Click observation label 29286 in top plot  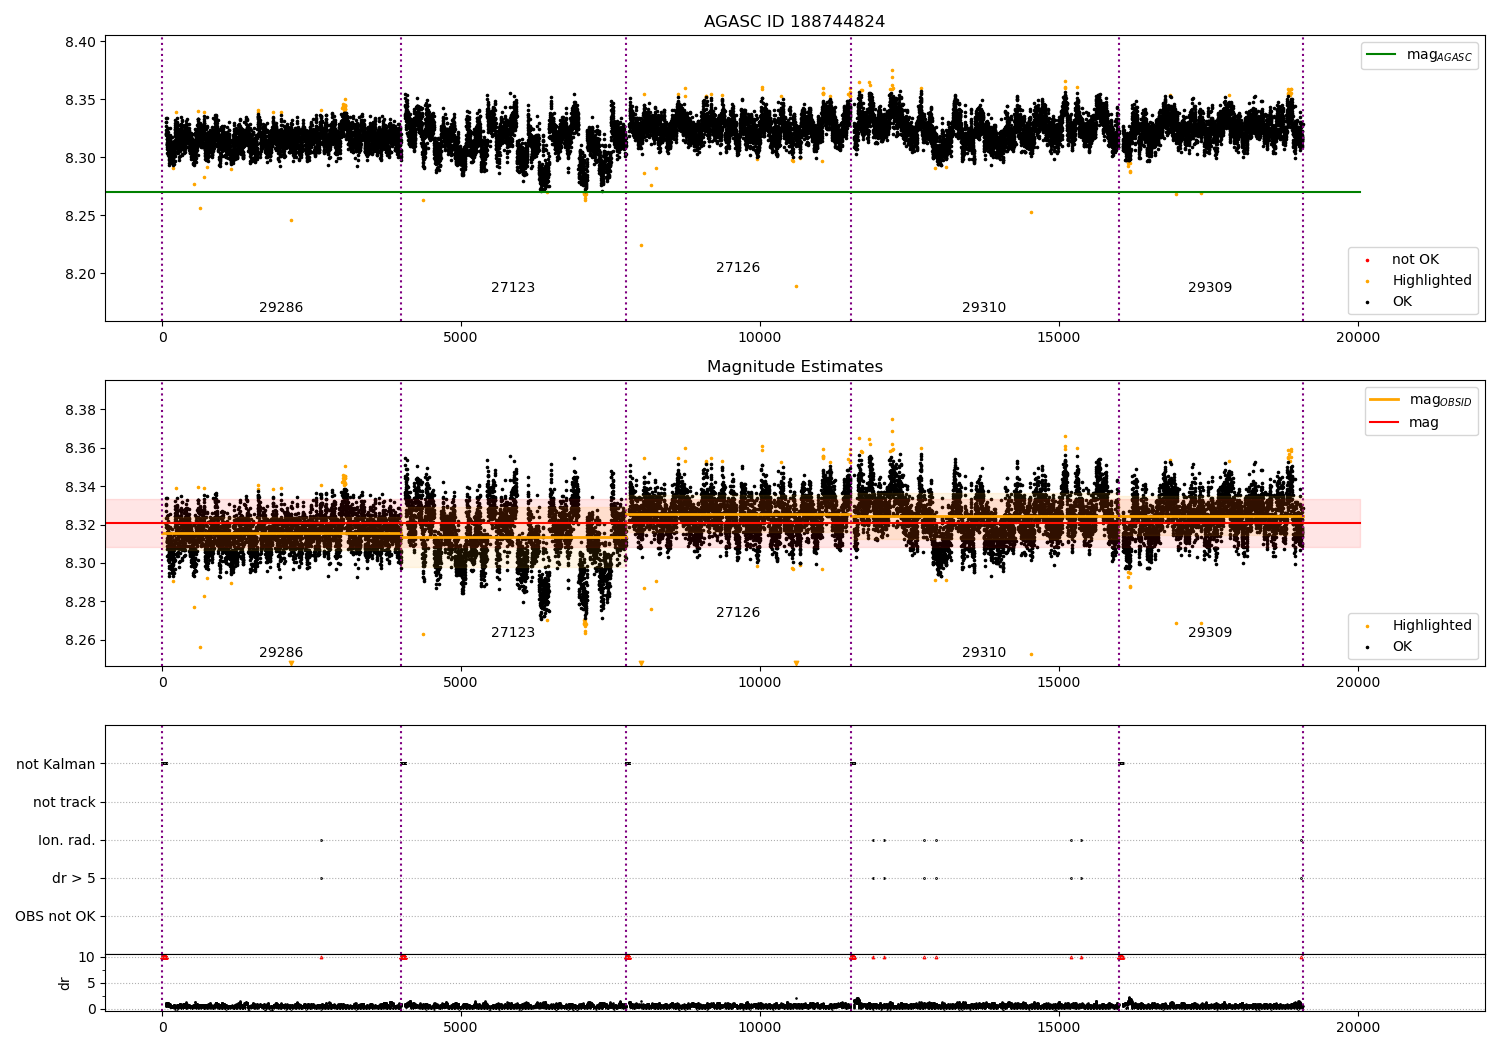pyautogui.click(x=281, y=308)
